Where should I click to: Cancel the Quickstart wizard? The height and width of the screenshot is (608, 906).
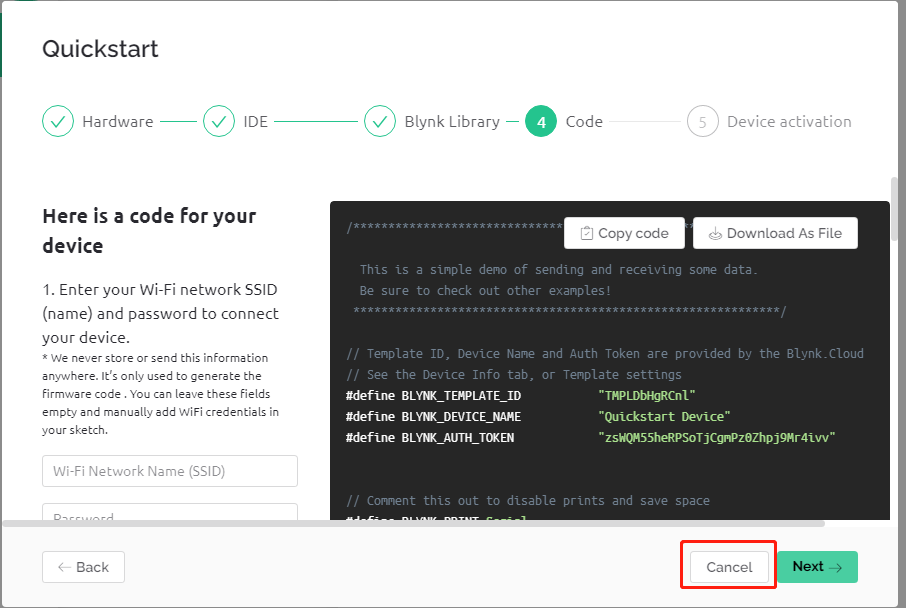pos(729,567)
